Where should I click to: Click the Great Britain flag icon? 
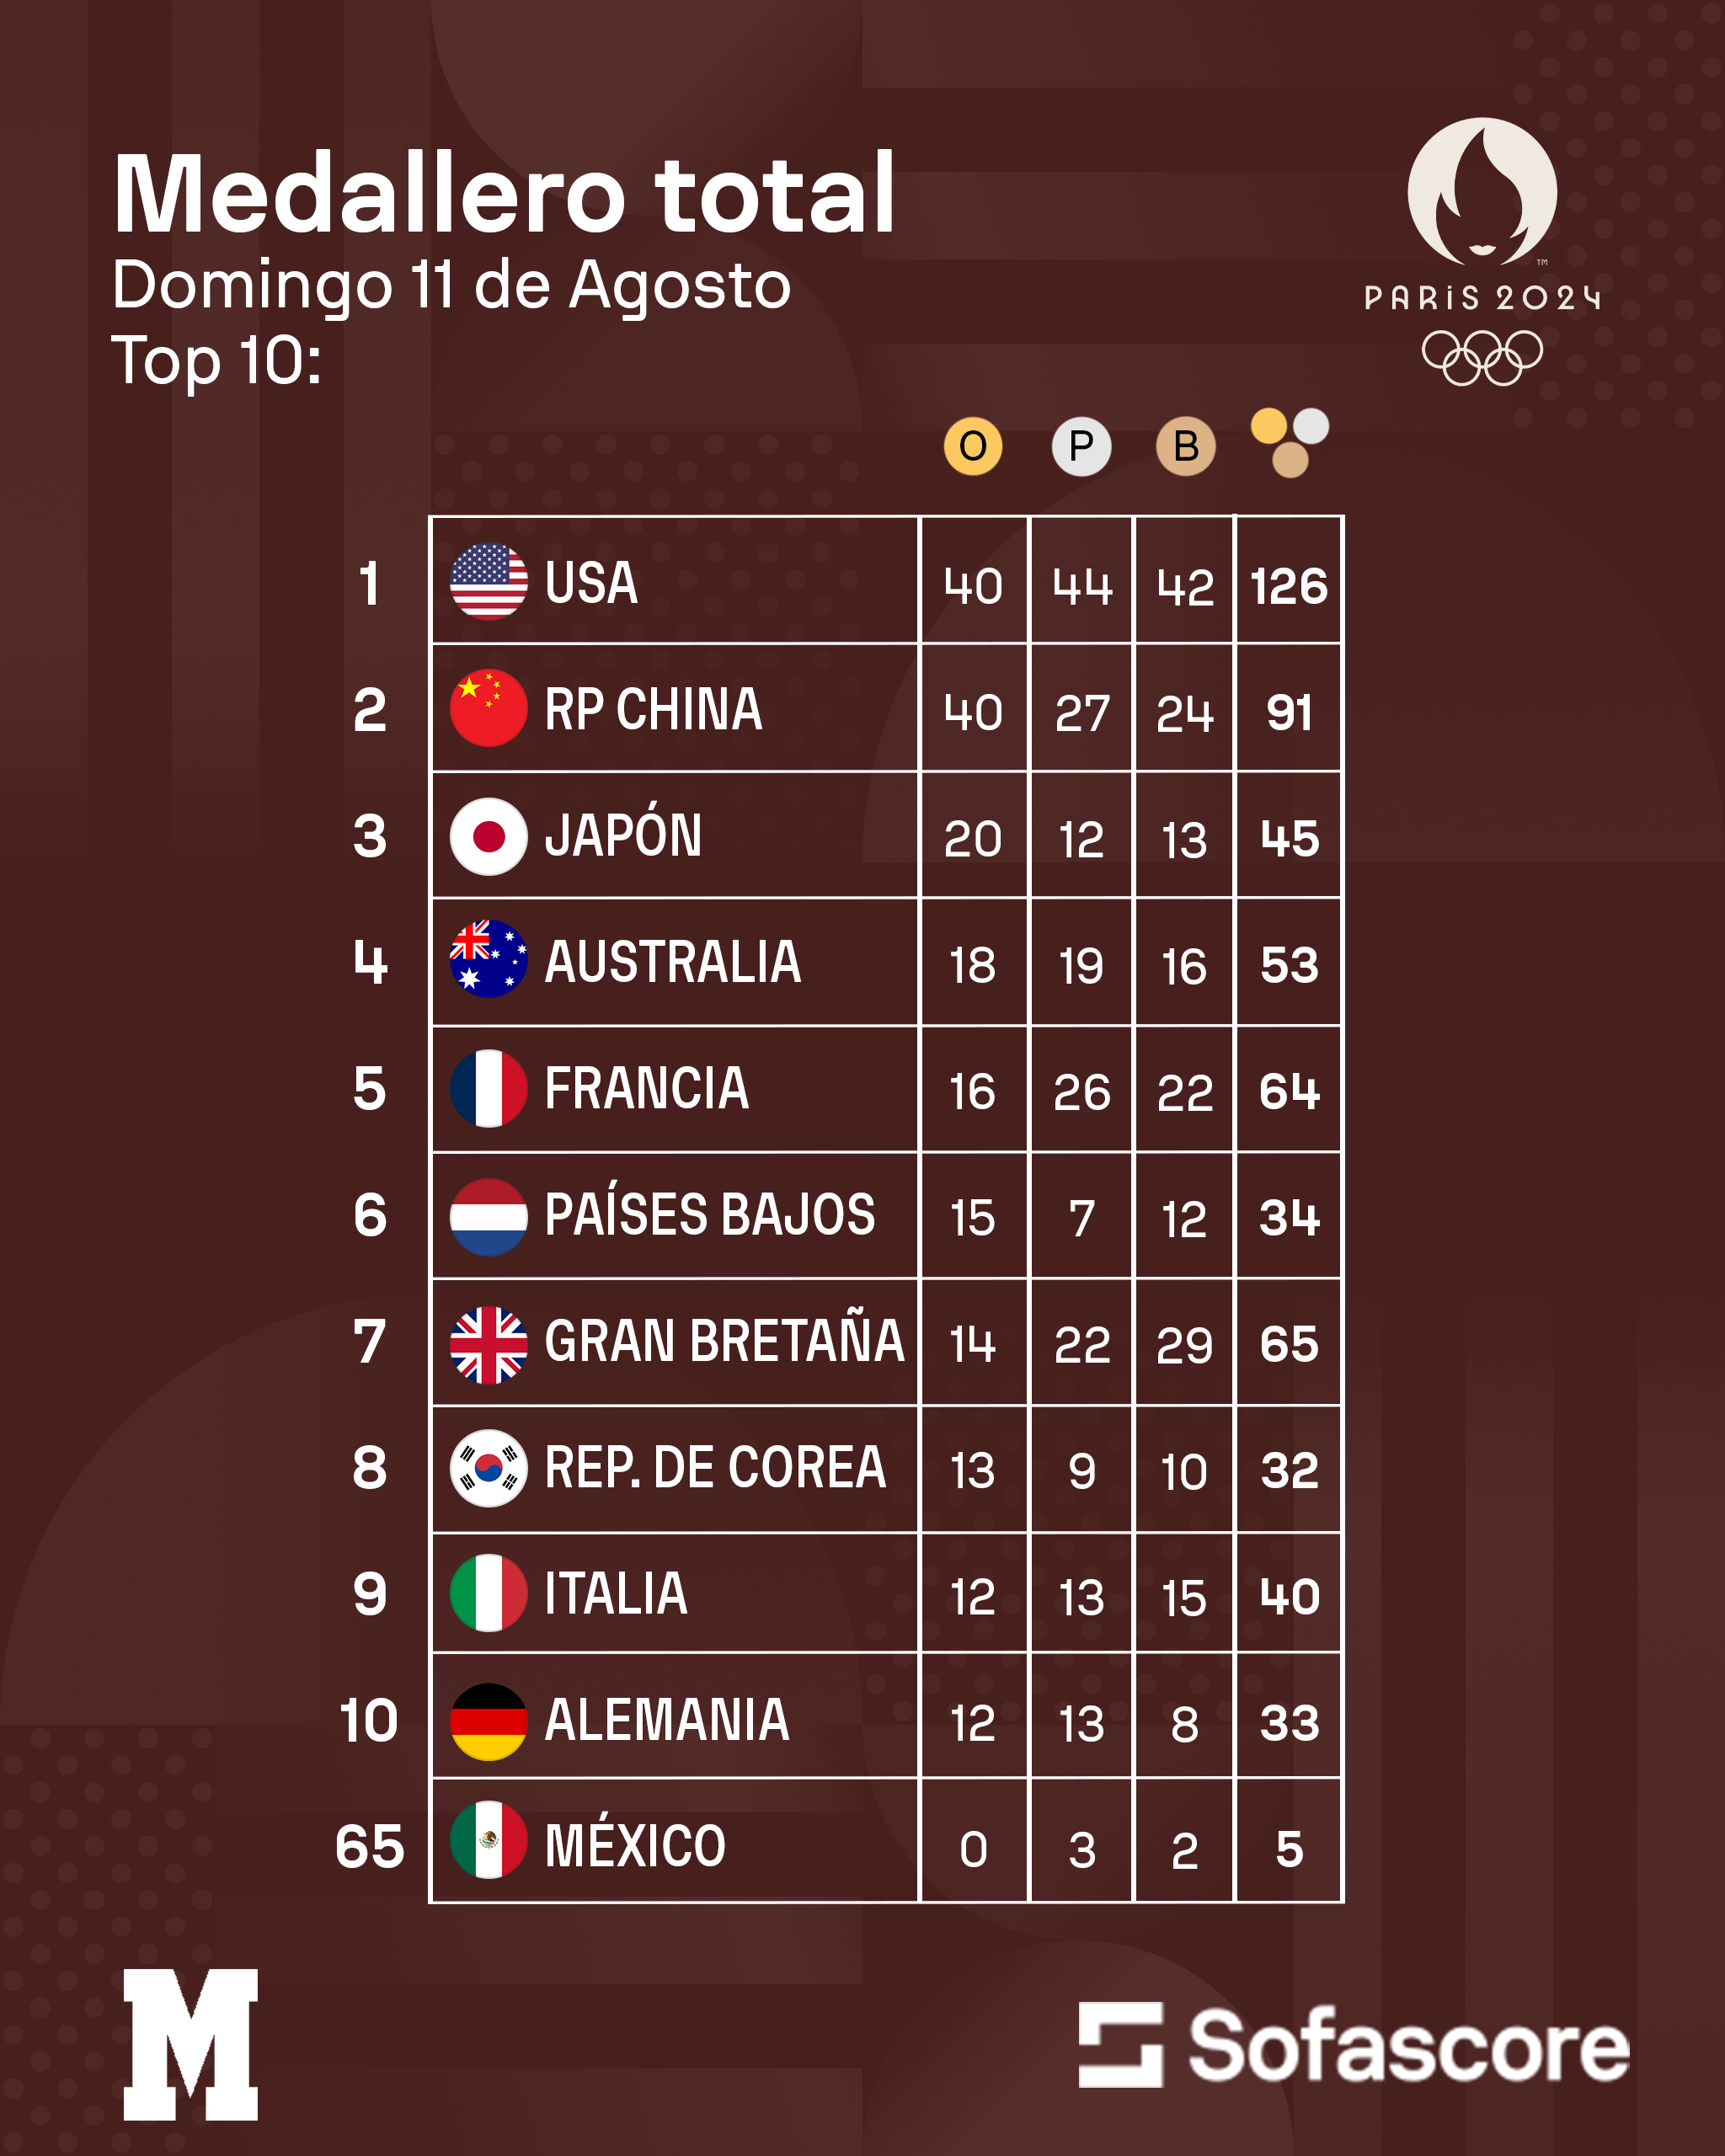488,1344
